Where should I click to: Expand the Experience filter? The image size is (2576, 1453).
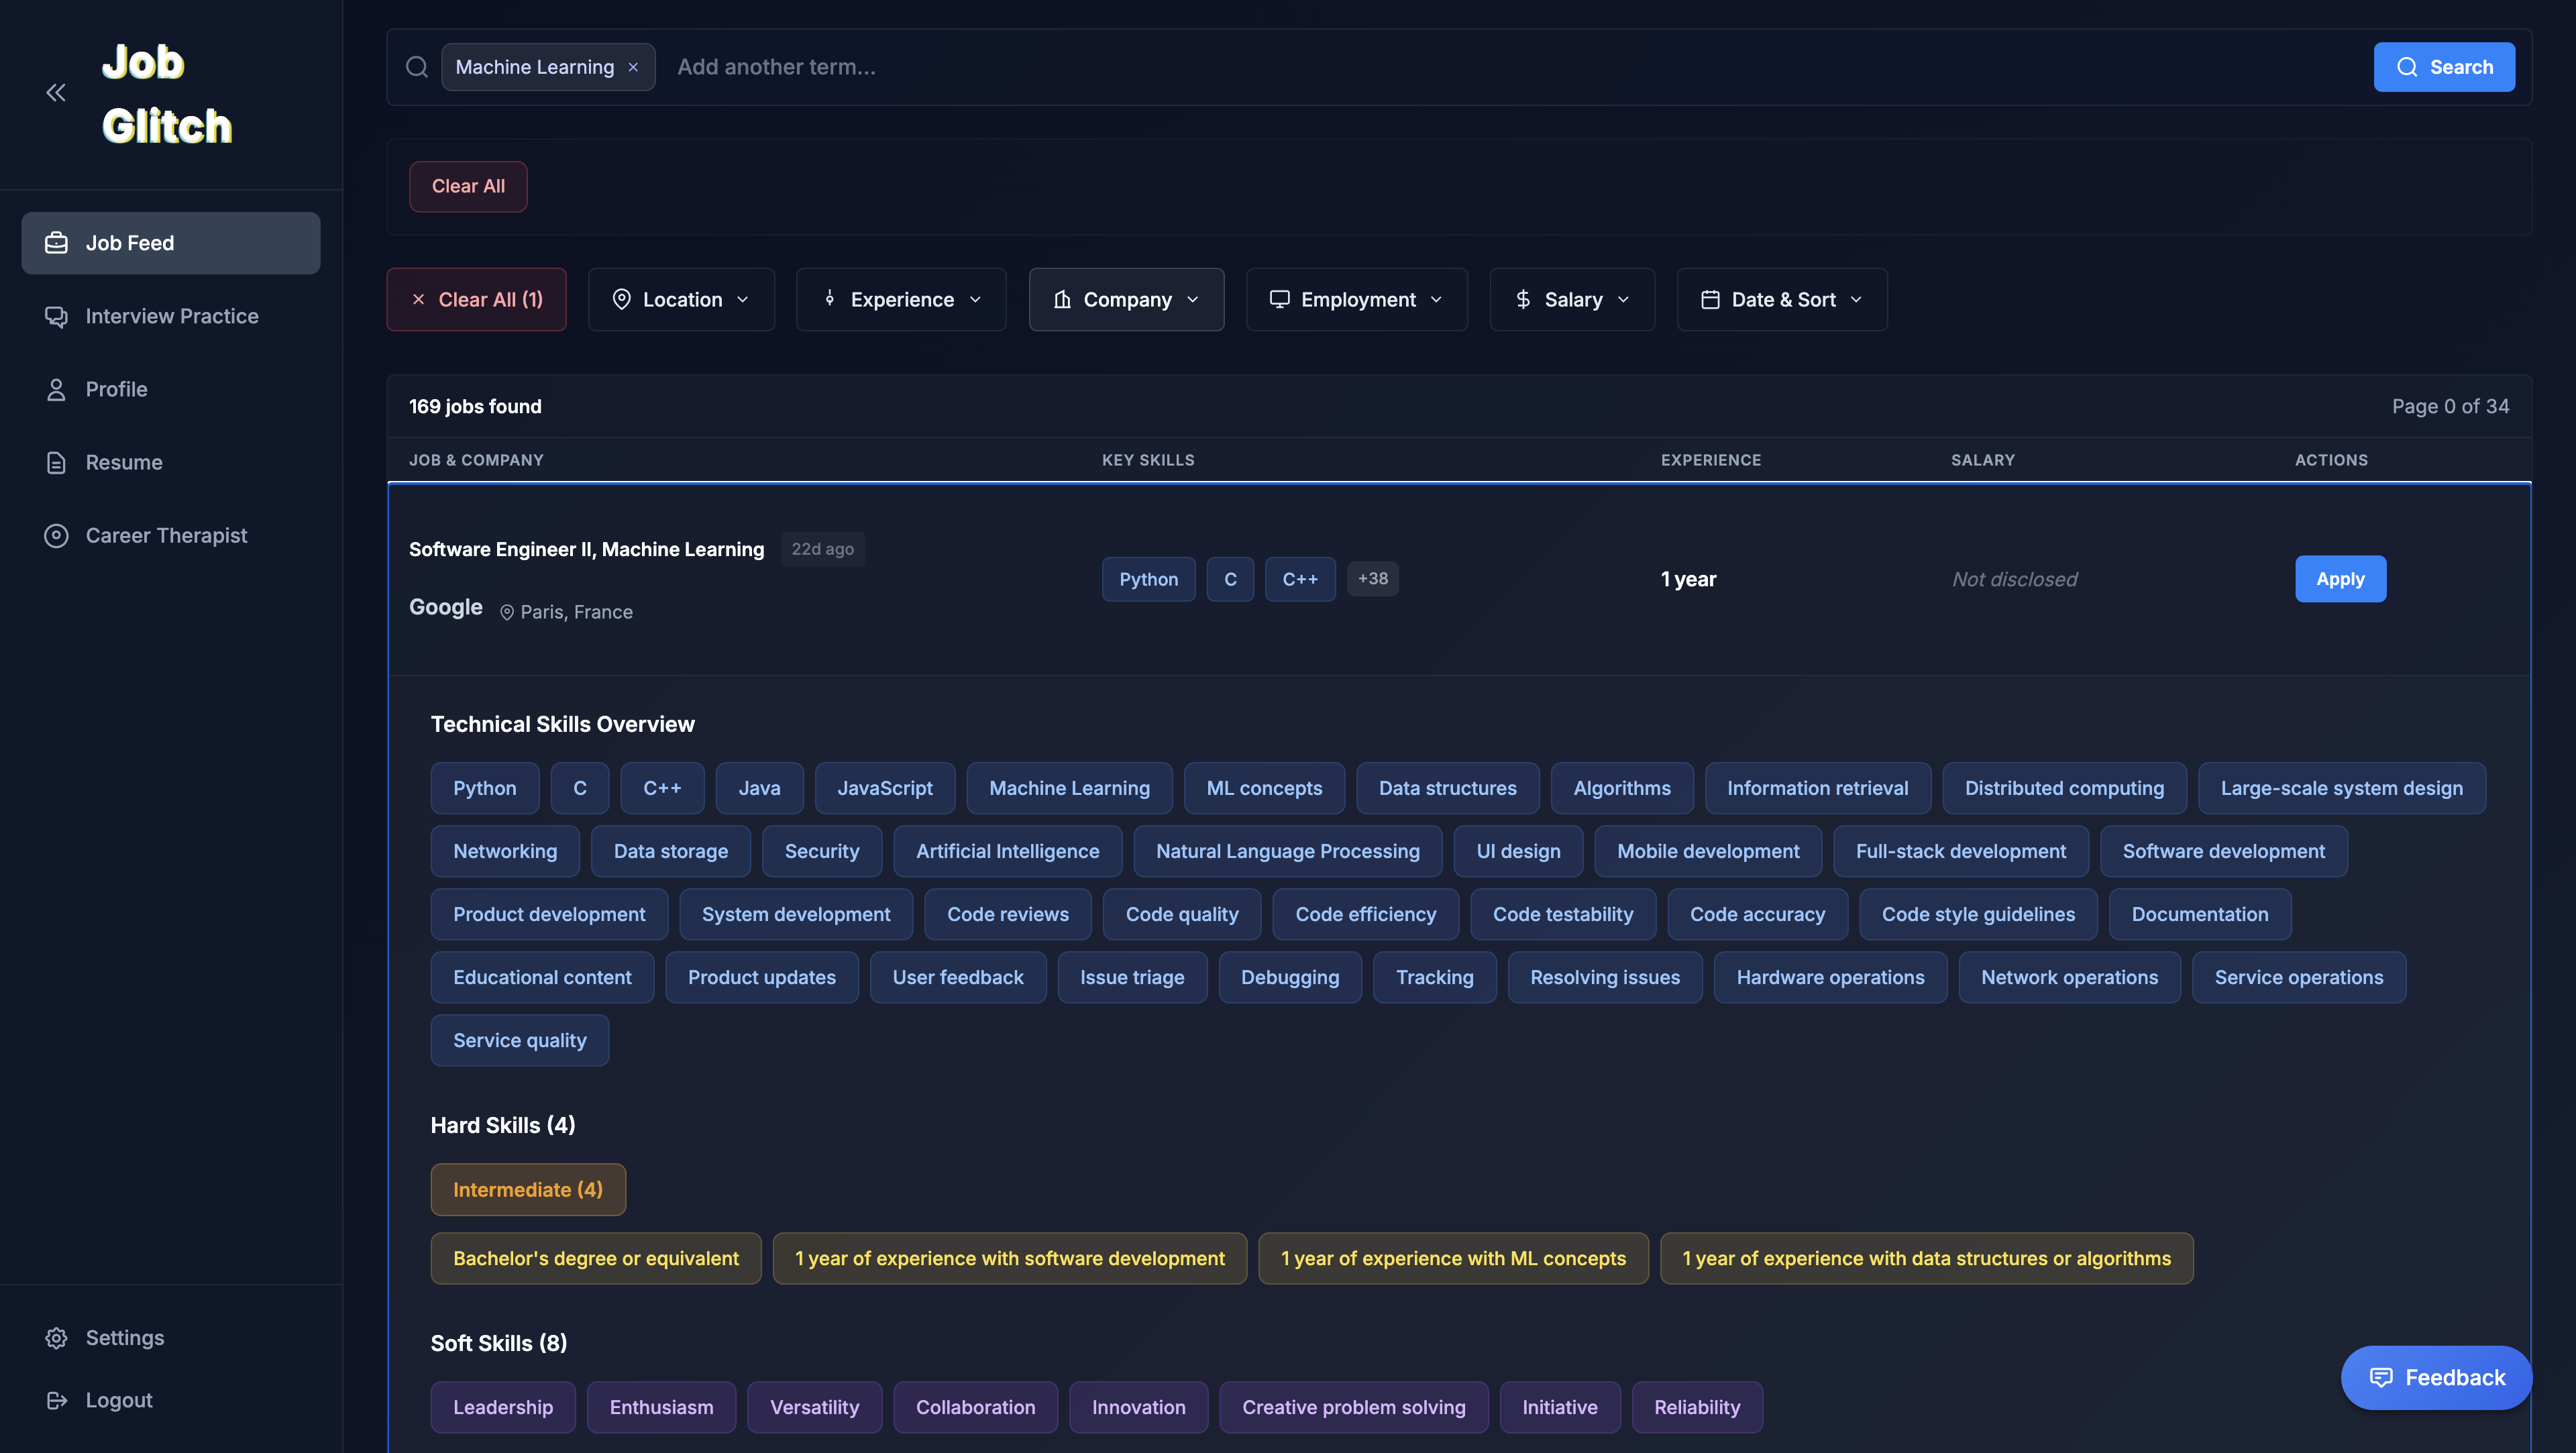(900, 299)
